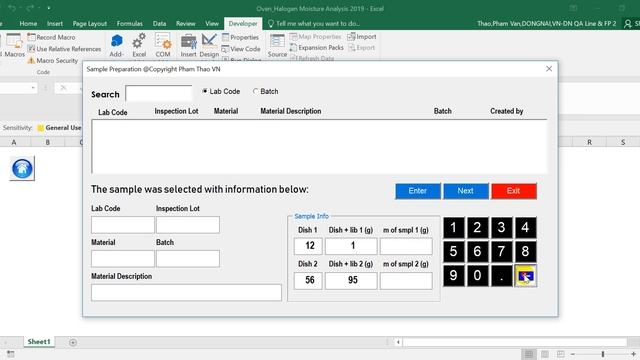The height and width of the screenshot is (360, 640).
Task: Select column R header
Action: pos(589,142)
